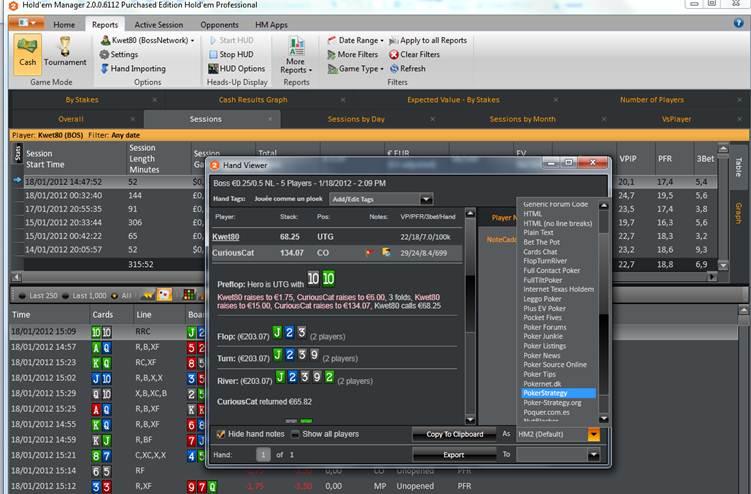This screenshot has height=494, width=751.
Task: Click the card-face icon in hand list toolbar
Action: 164,295
